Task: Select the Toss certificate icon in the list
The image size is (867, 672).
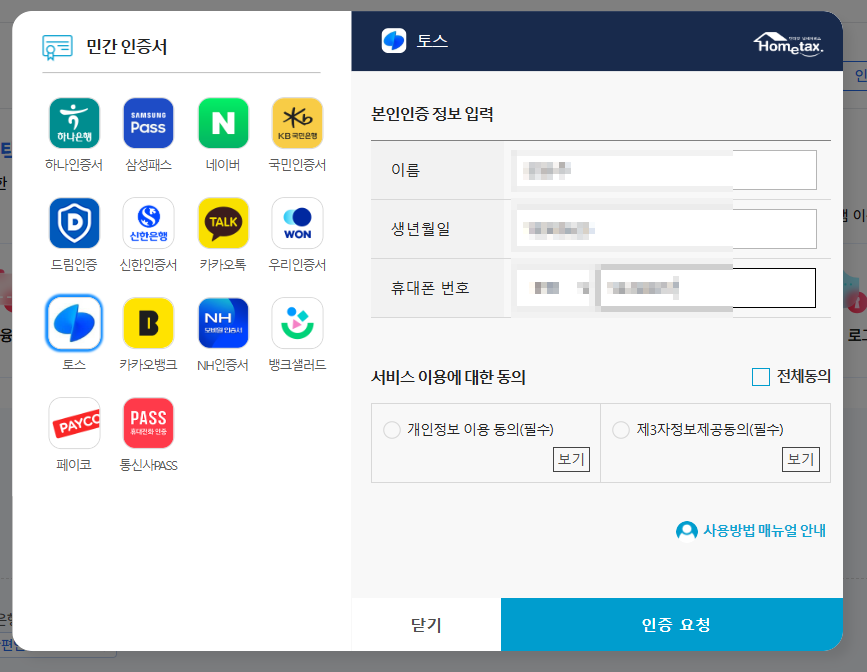Action: coord(74,323)
